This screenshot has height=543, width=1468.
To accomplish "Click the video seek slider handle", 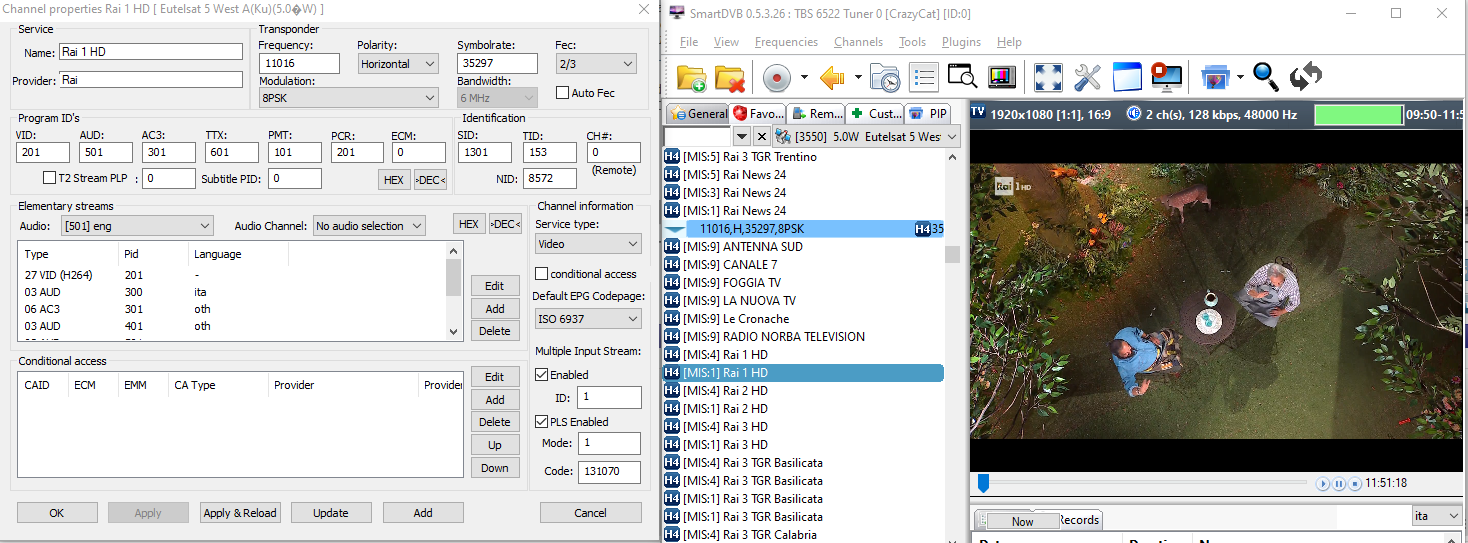I will coord(983,484).
